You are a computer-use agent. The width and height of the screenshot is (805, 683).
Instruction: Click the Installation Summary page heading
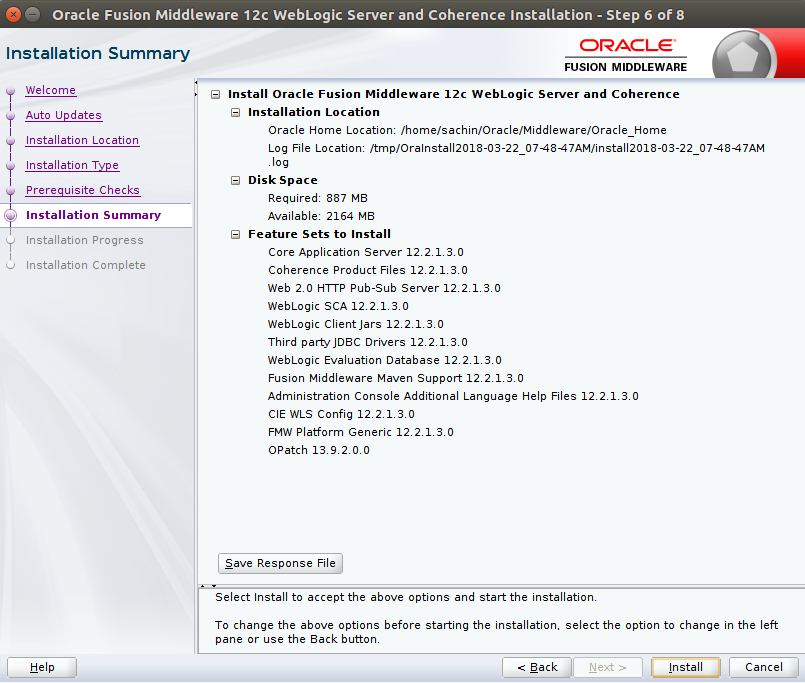click(98, 53)
